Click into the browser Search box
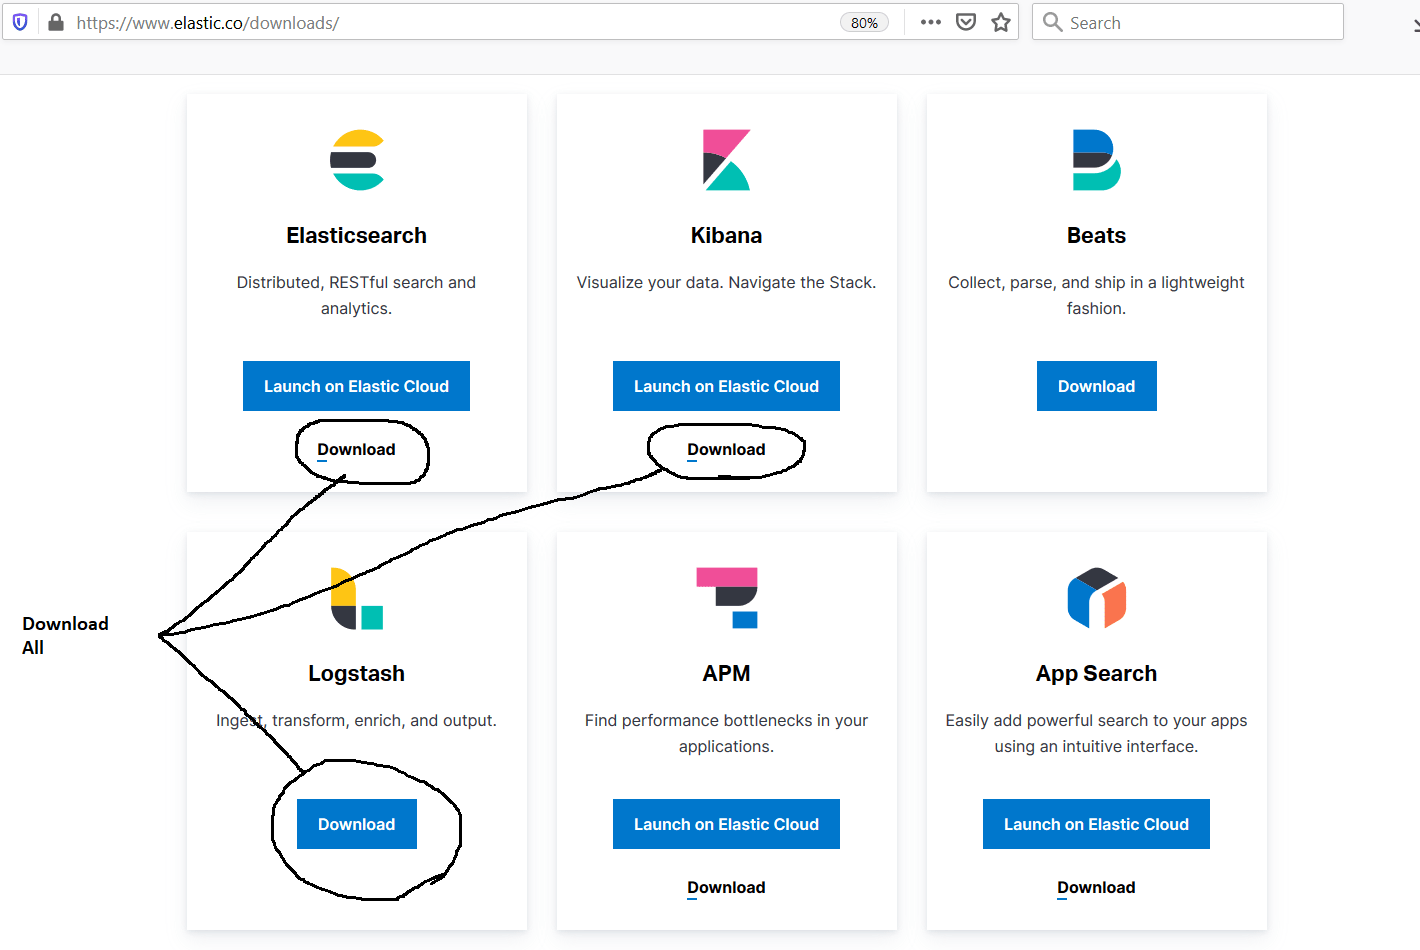 (1188, 22)
